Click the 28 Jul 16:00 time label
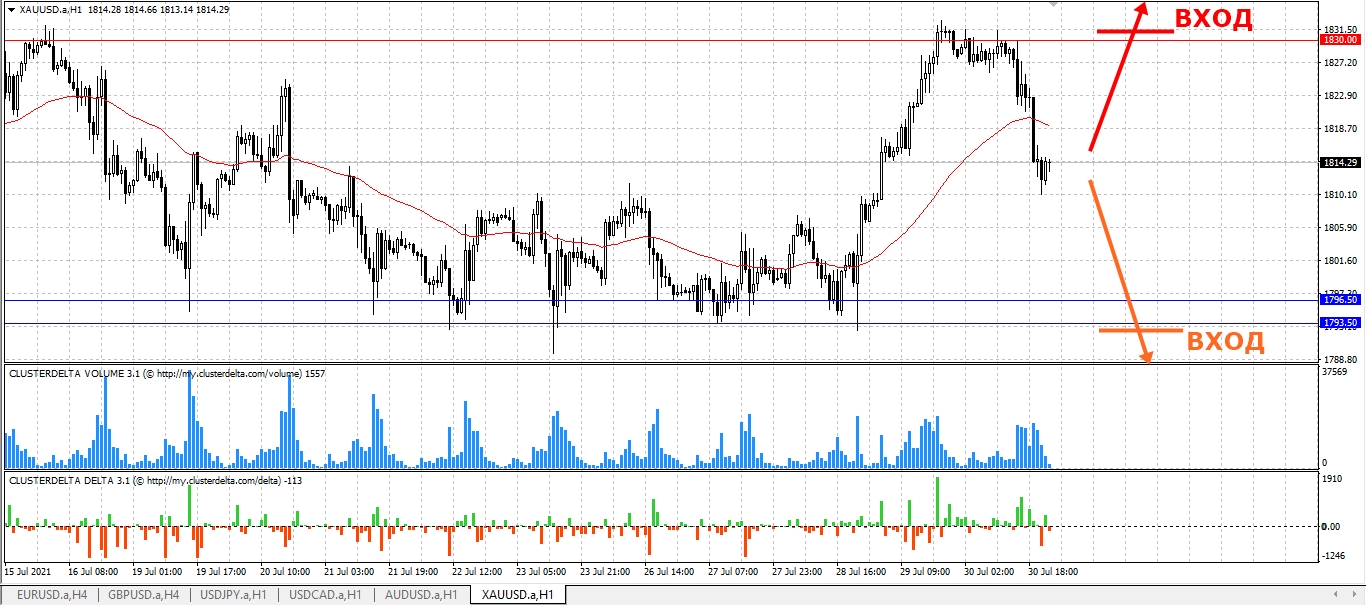 pos(861,572)
